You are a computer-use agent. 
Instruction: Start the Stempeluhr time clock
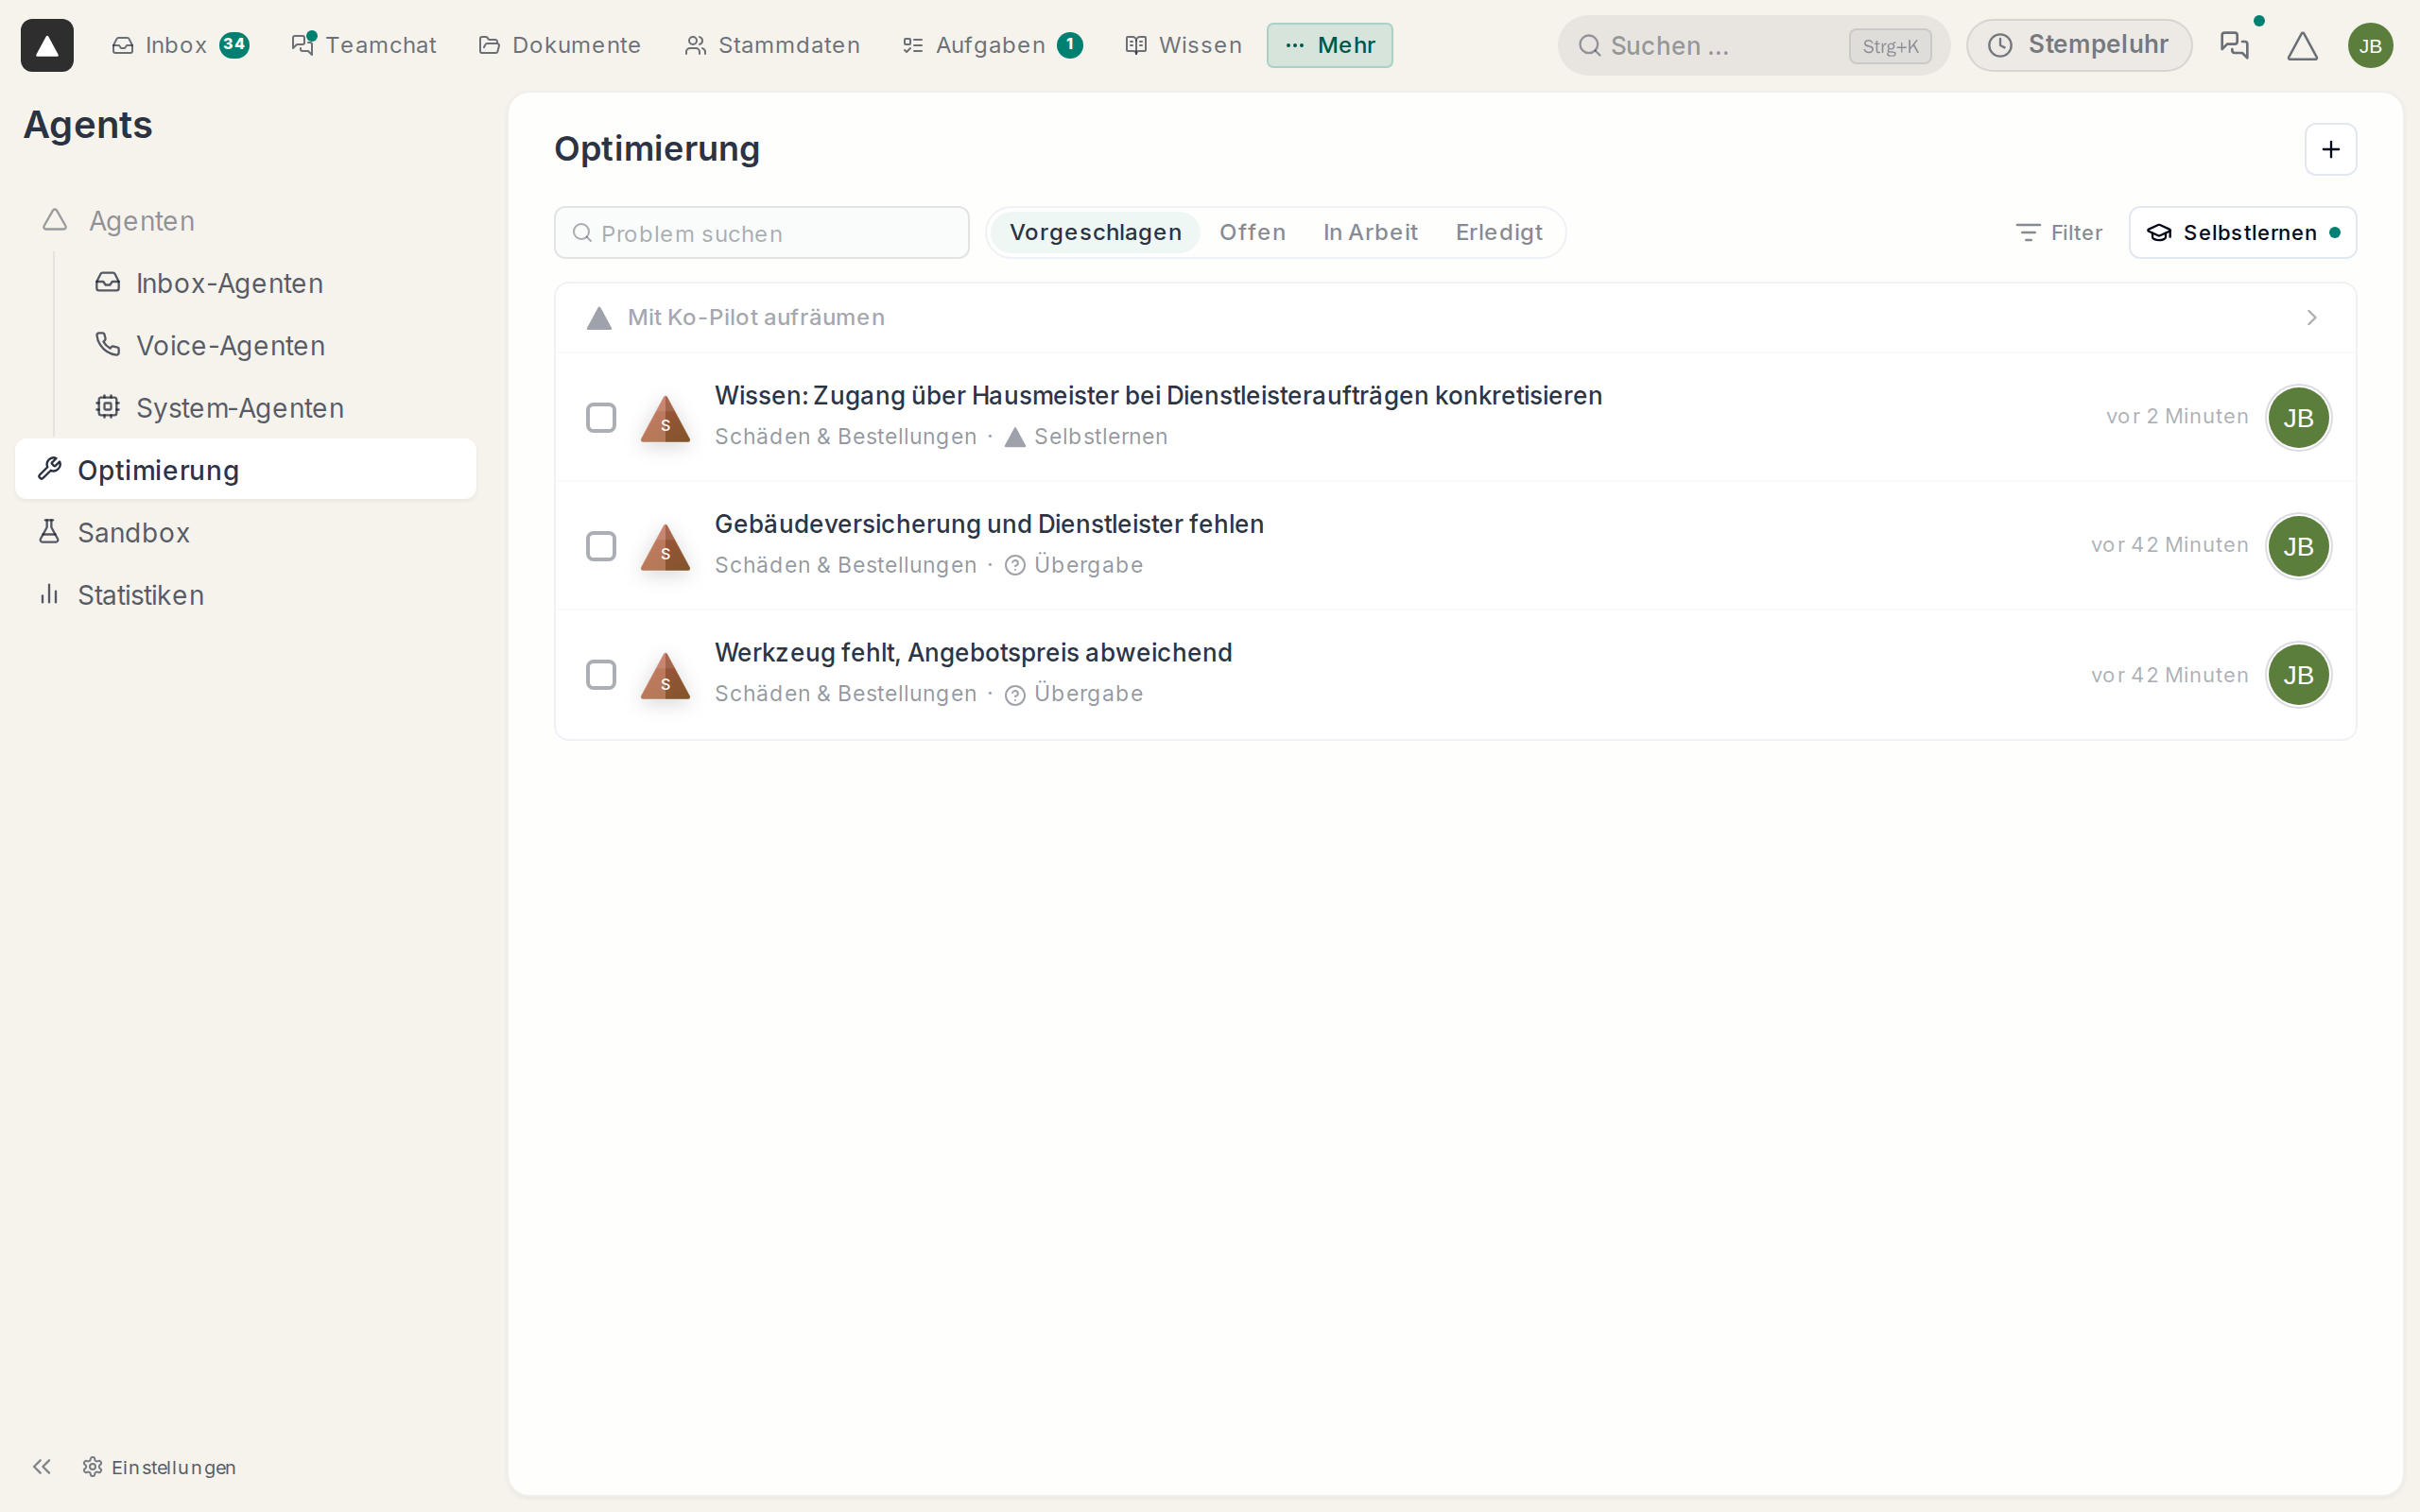2079,45
